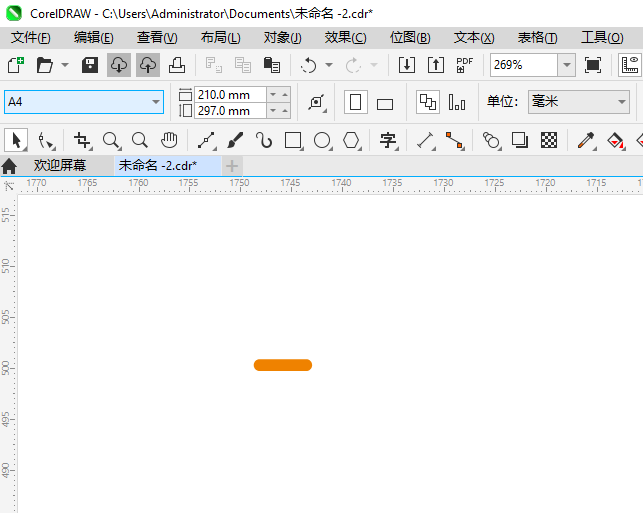Decrease page height with down stepper
Viewport: 643px width, 513px height.
(273, 111)
